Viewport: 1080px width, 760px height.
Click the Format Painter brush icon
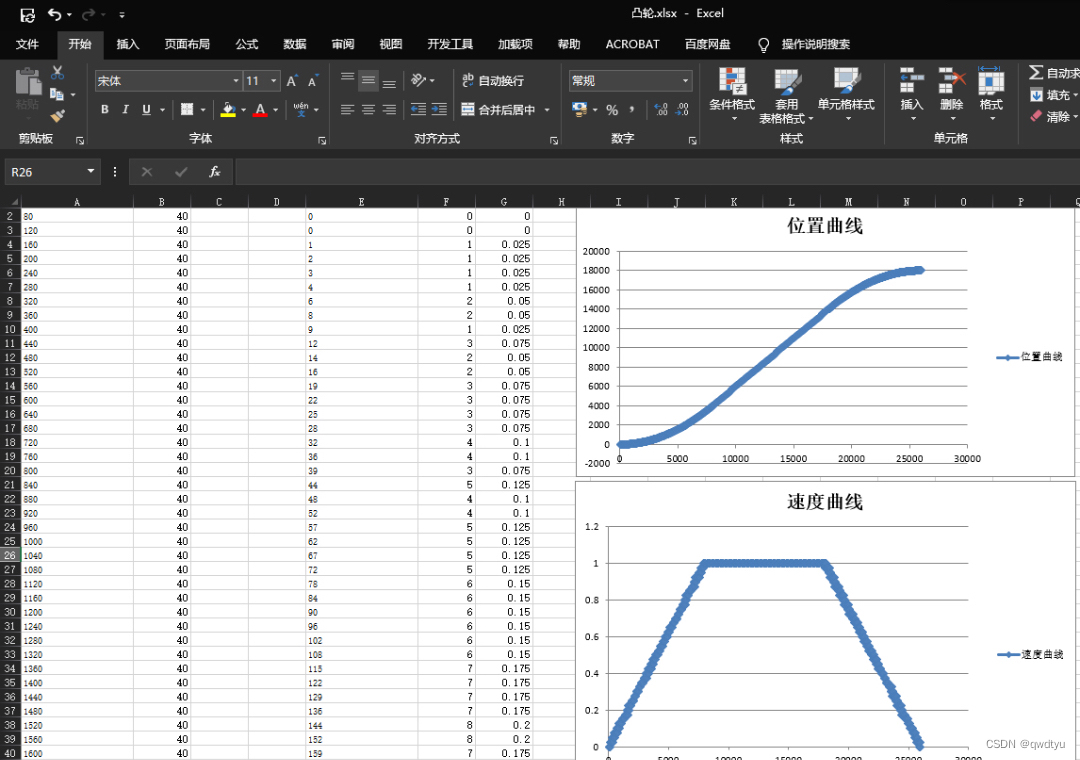[x=57, y=116]
